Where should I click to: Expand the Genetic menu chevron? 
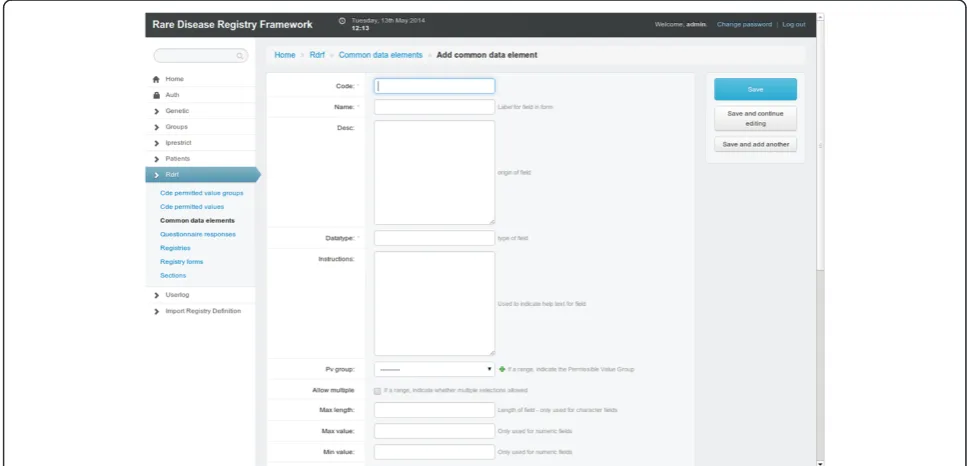point(156,112)
